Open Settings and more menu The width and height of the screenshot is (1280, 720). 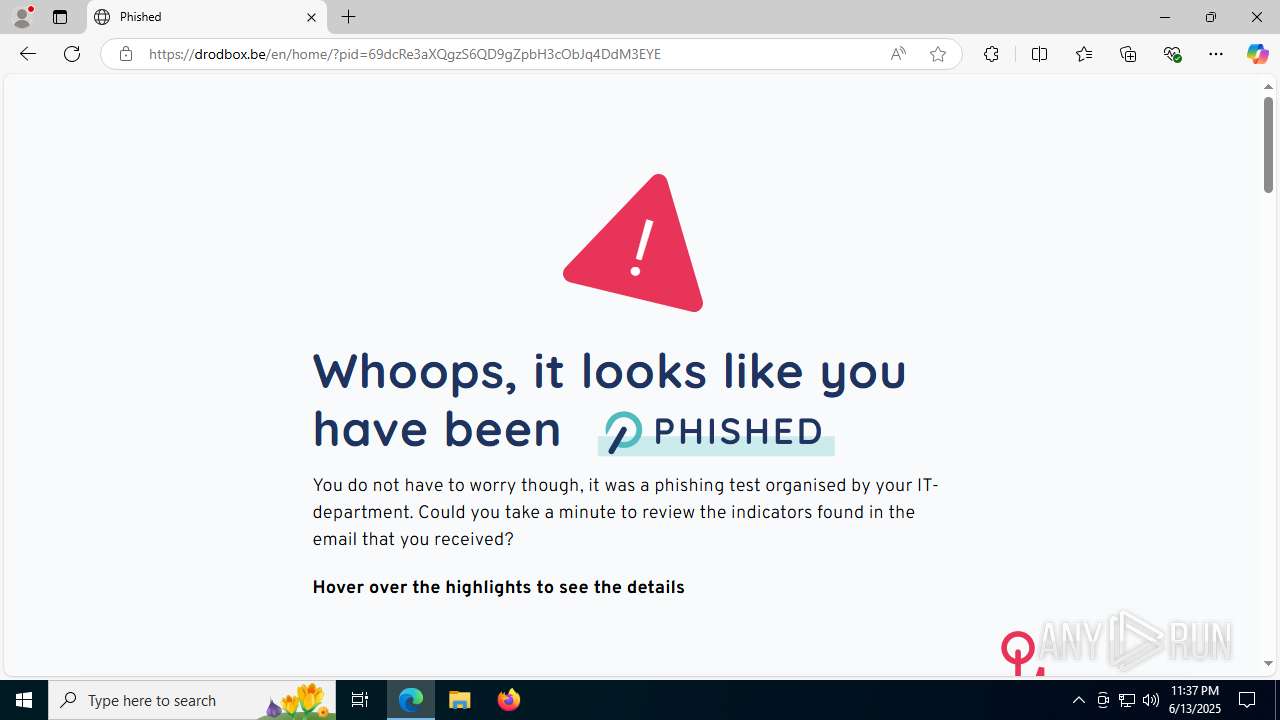[1216, 54]
